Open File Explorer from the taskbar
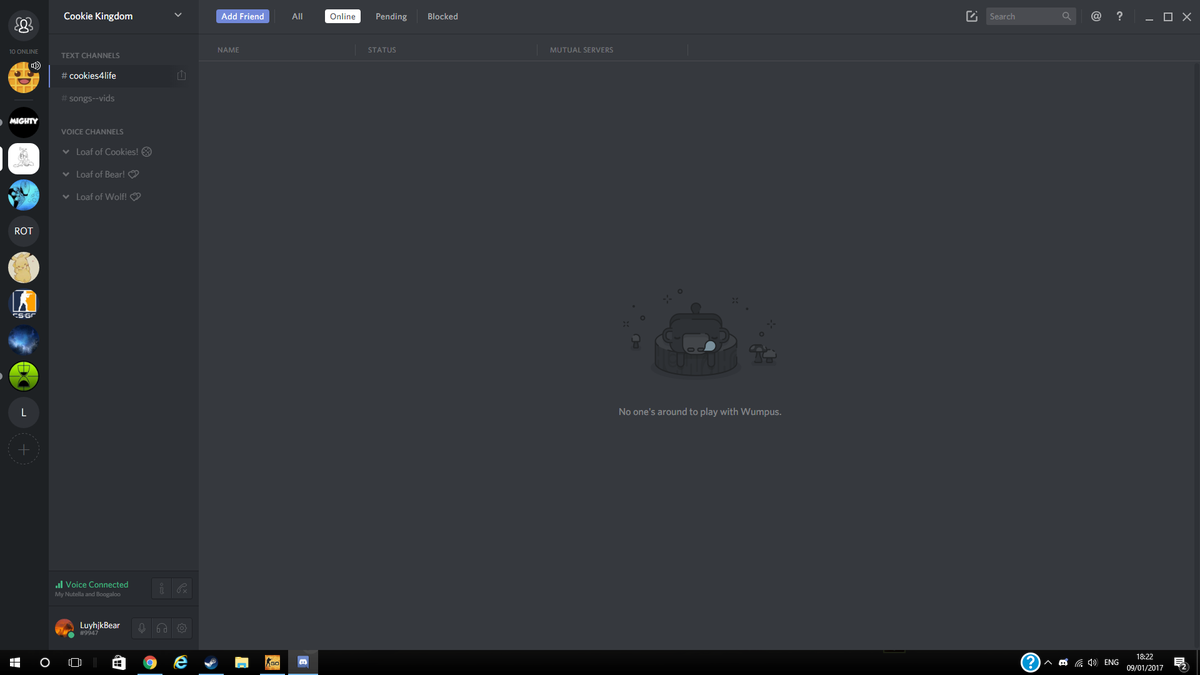Screen dimensions: 1200x675 [x=242, y=663]
